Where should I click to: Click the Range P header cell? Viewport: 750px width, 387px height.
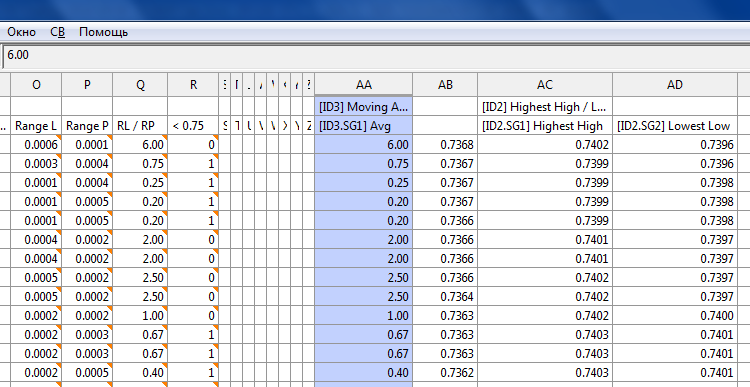point(87,126)
